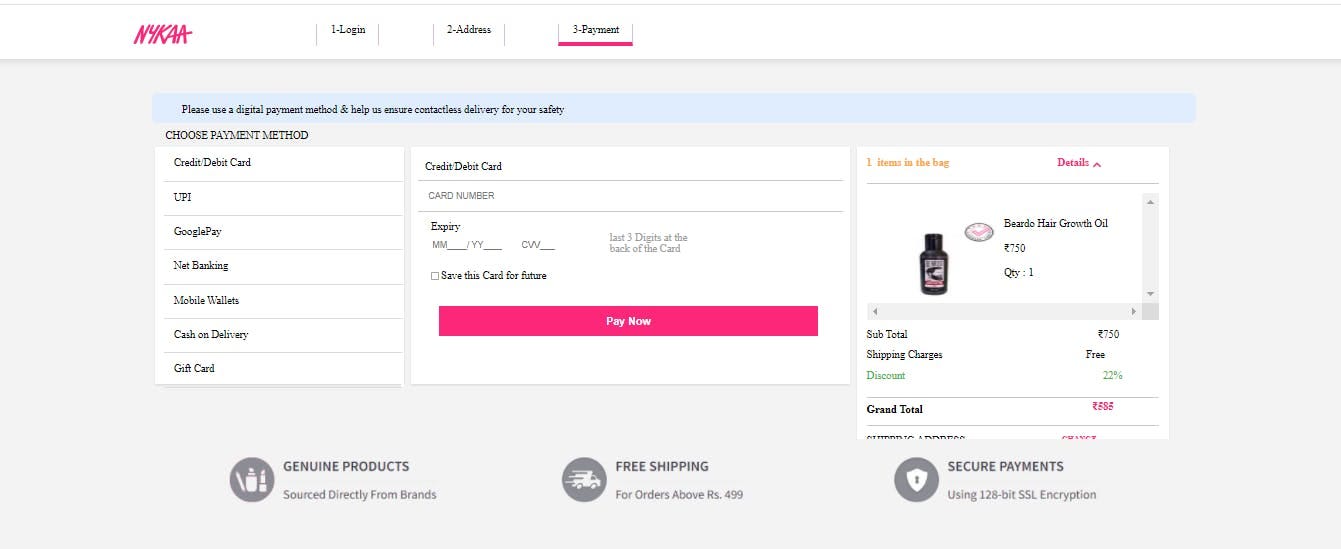Select the UPI payment method
The width and height of the screenshot is (1341, 549).
279,197
